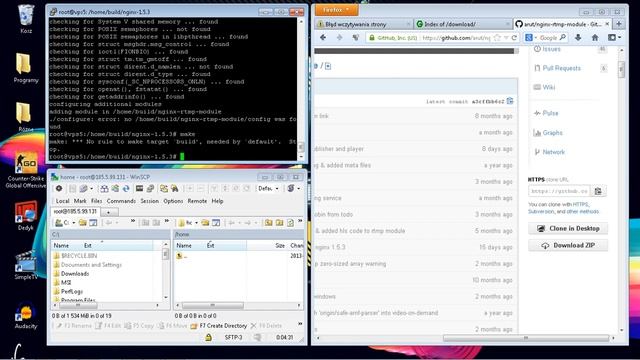Open terminal console icon in WinSCP toolbar
Screen dimensions: 640x360
coord(139,188)
